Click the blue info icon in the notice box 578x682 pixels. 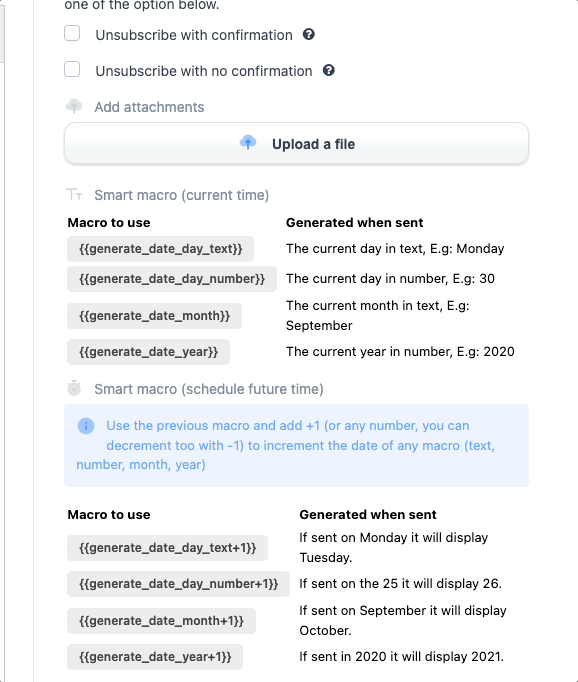pos(86,426)
